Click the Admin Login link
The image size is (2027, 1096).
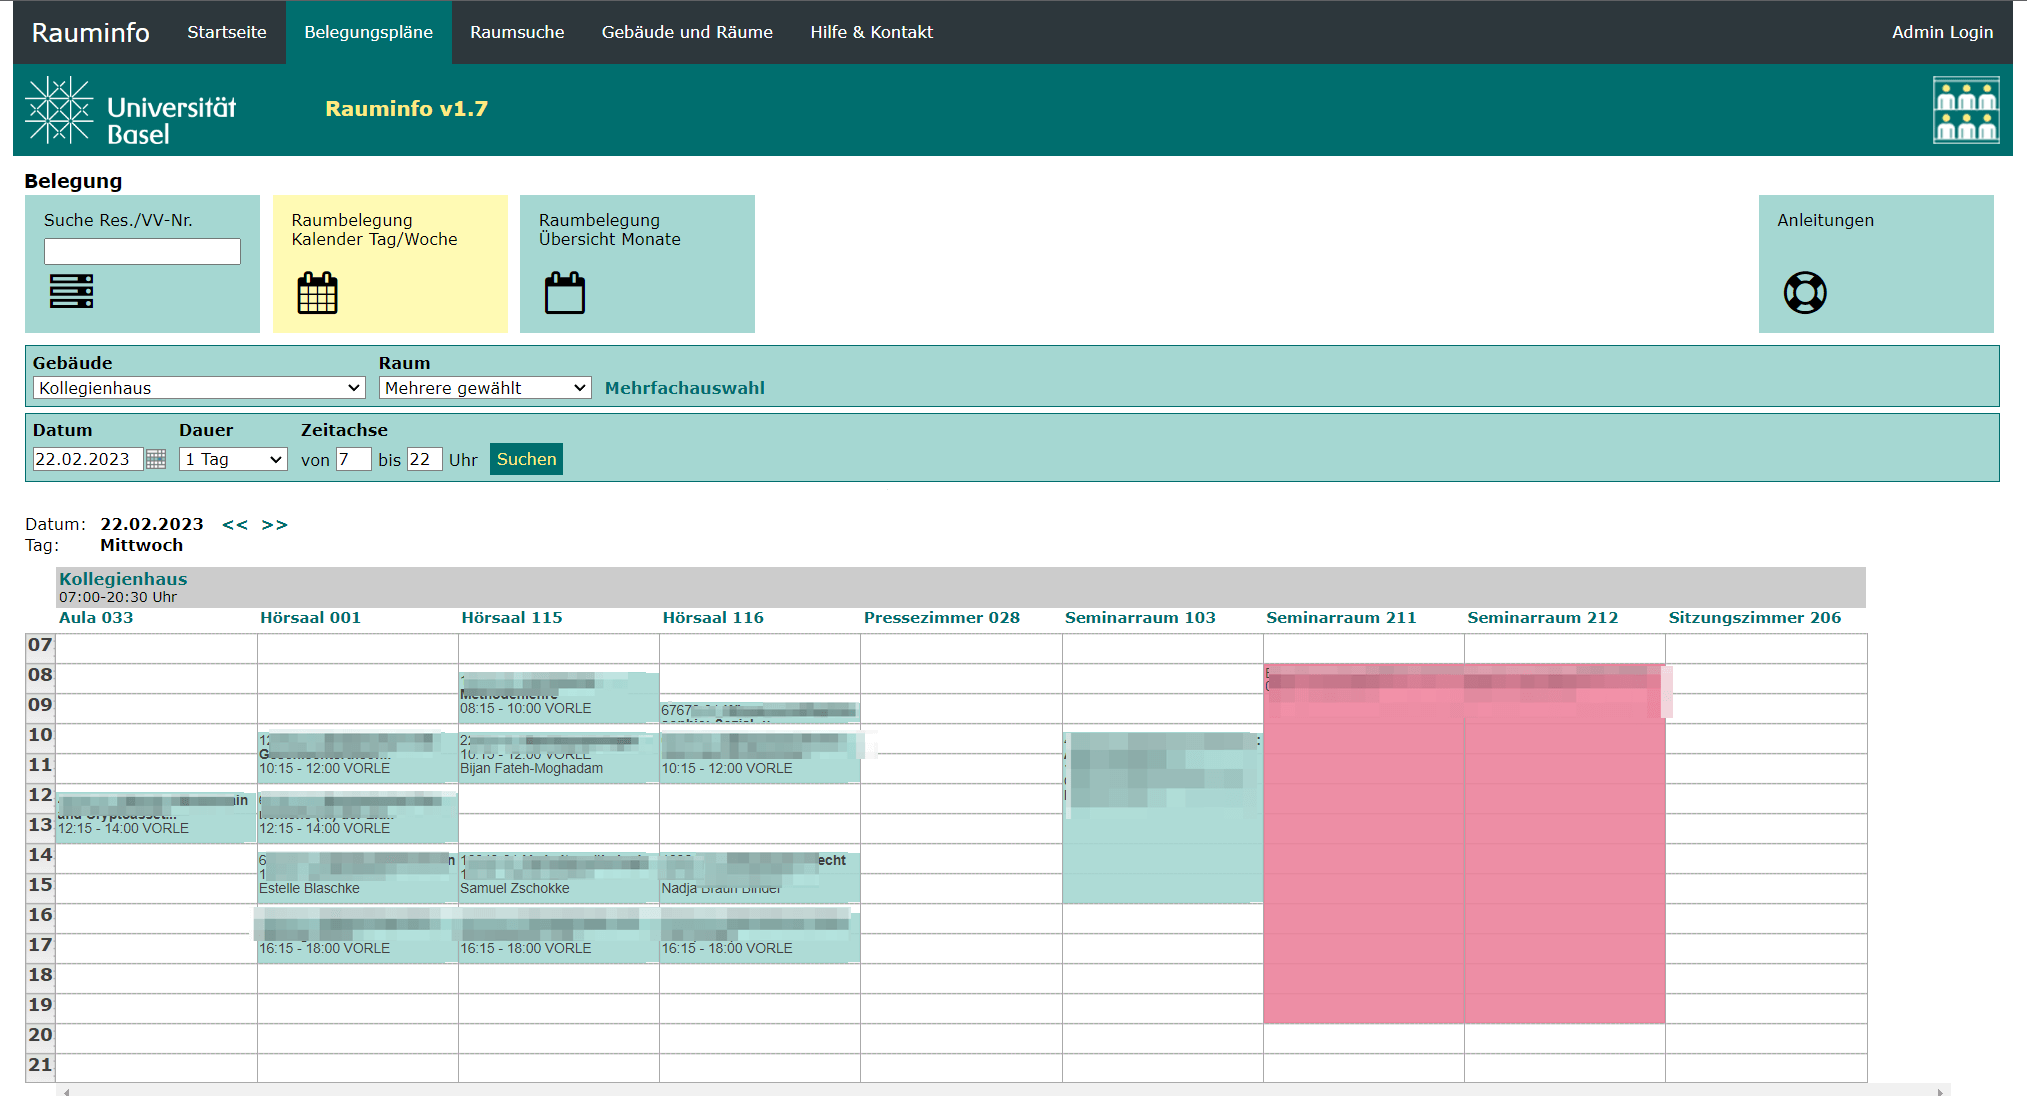point(1941,32)
